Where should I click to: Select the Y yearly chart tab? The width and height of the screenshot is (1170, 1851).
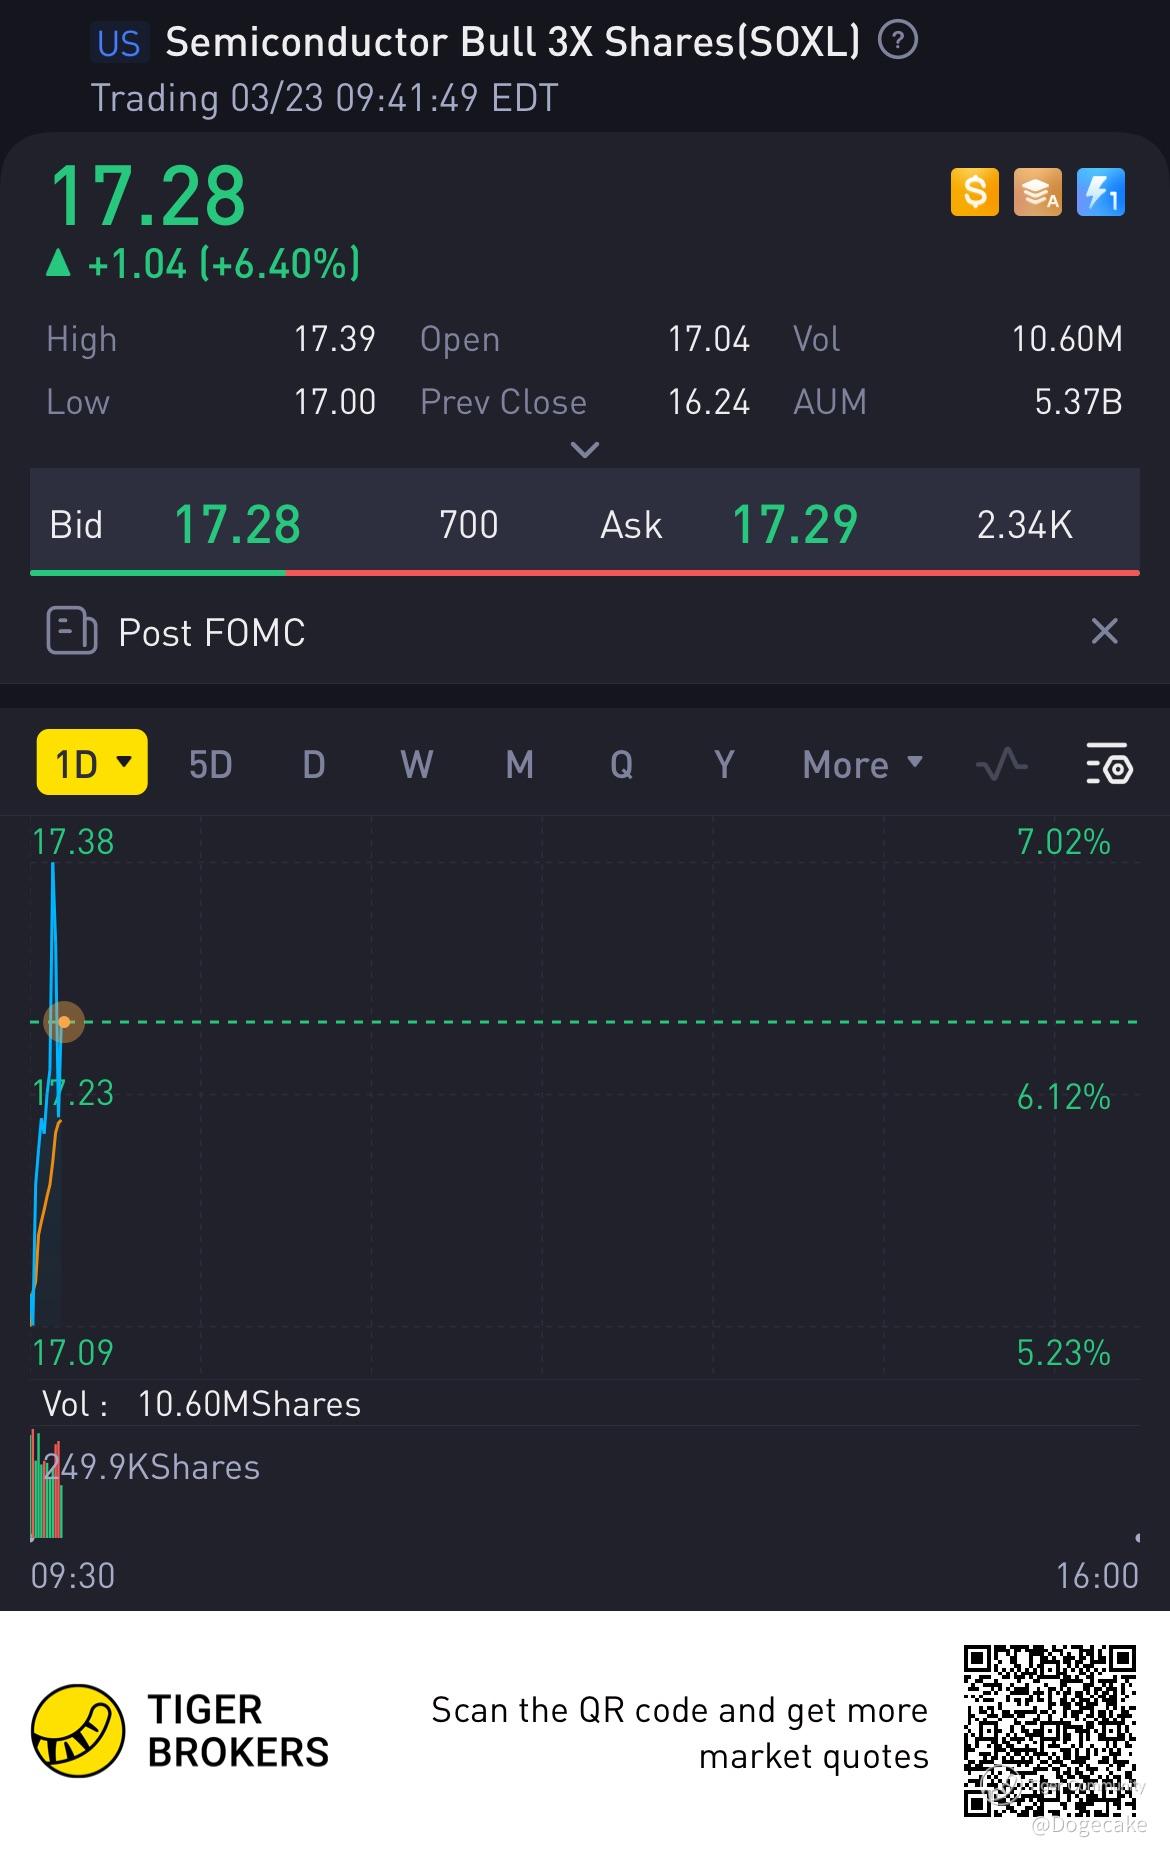coord(724,765)
